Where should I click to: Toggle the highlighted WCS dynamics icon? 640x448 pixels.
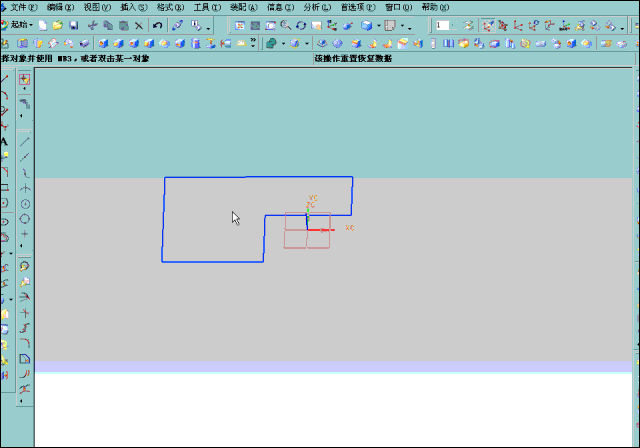coord(487,25)
